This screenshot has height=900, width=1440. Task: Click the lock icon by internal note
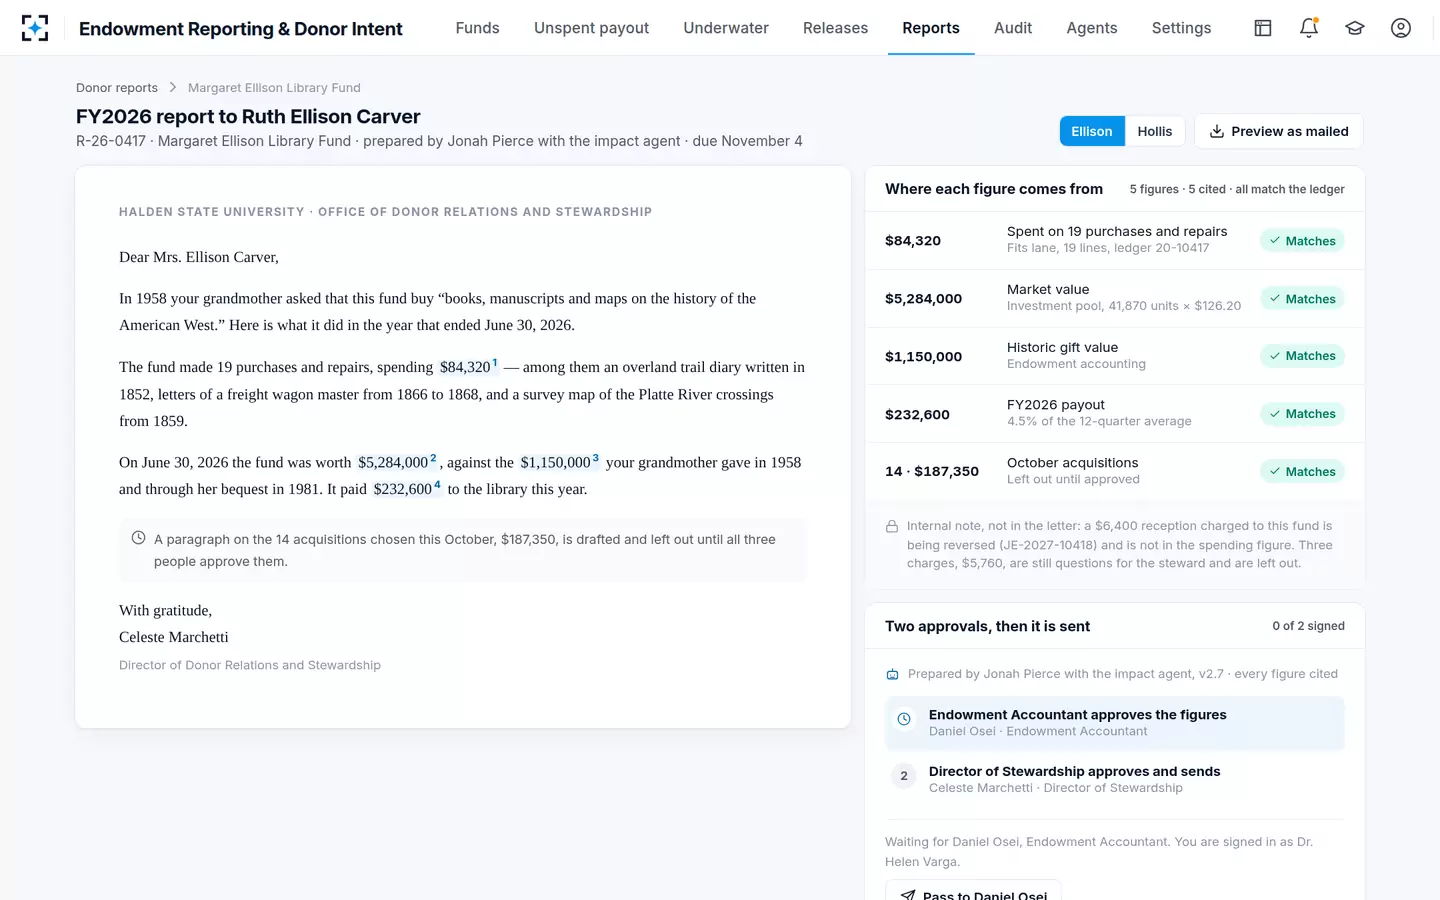point(892,526)
